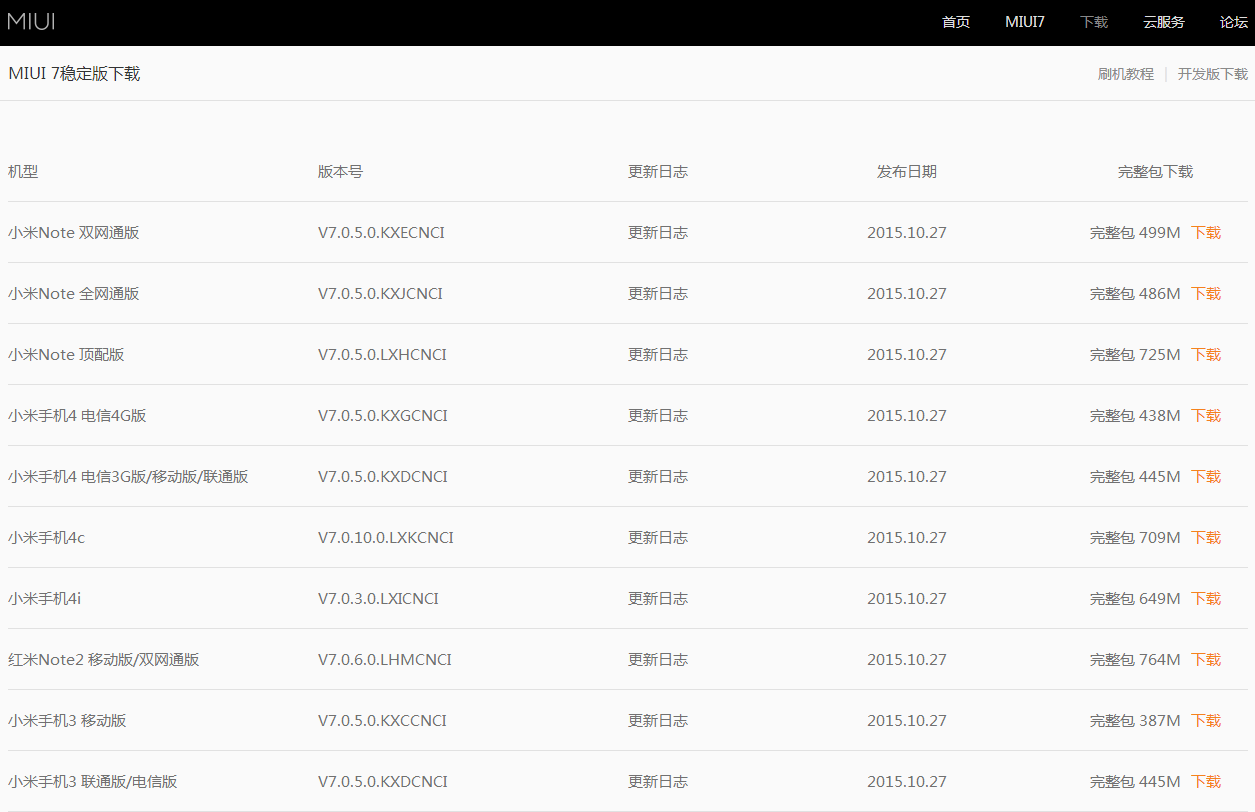Click the 完整包 764M size text
Screen dimensions: 1255x812
point(1135,660)
